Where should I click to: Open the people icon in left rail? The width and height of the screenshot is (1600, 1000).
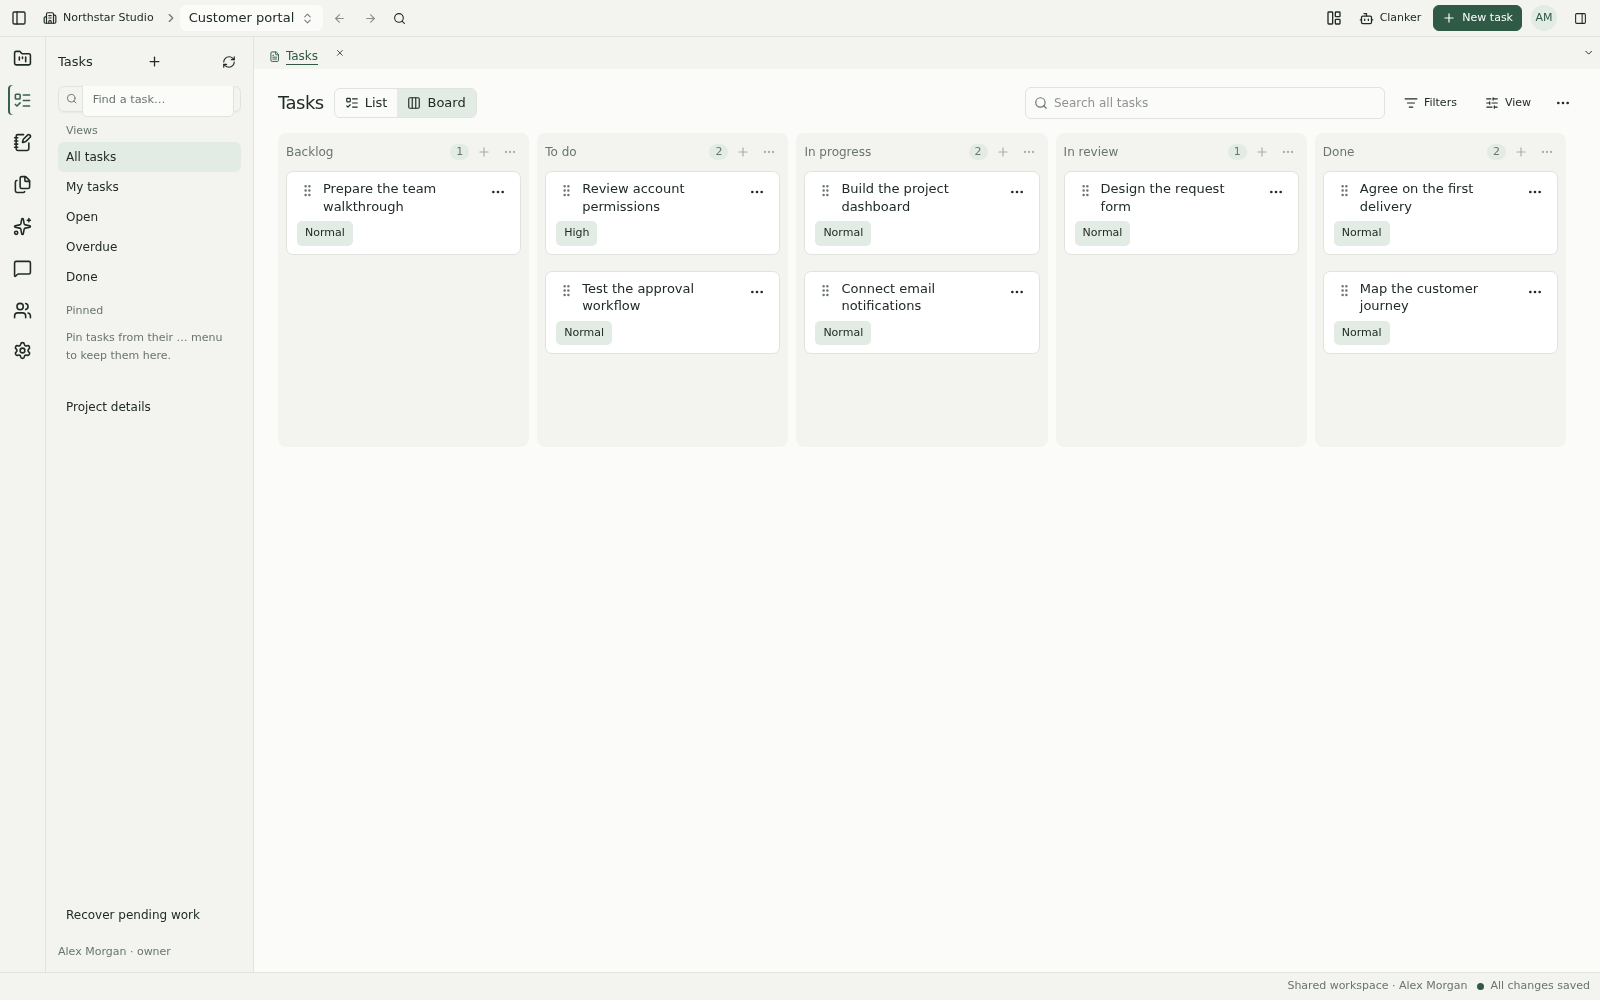pos(22,310)
